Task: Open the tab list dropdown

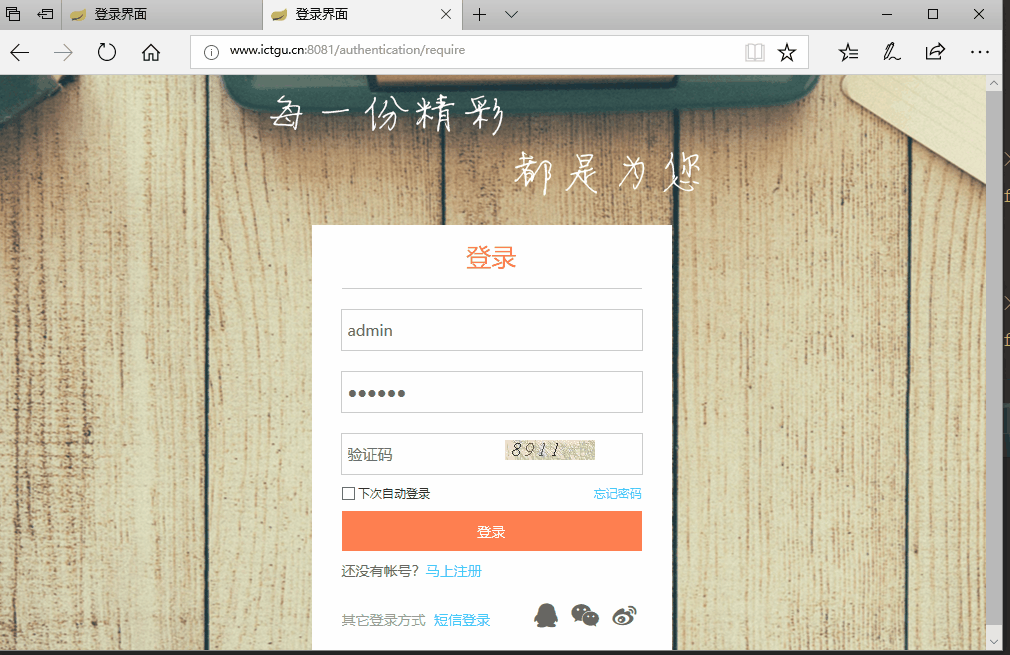Action: click(x=511, y=14)
